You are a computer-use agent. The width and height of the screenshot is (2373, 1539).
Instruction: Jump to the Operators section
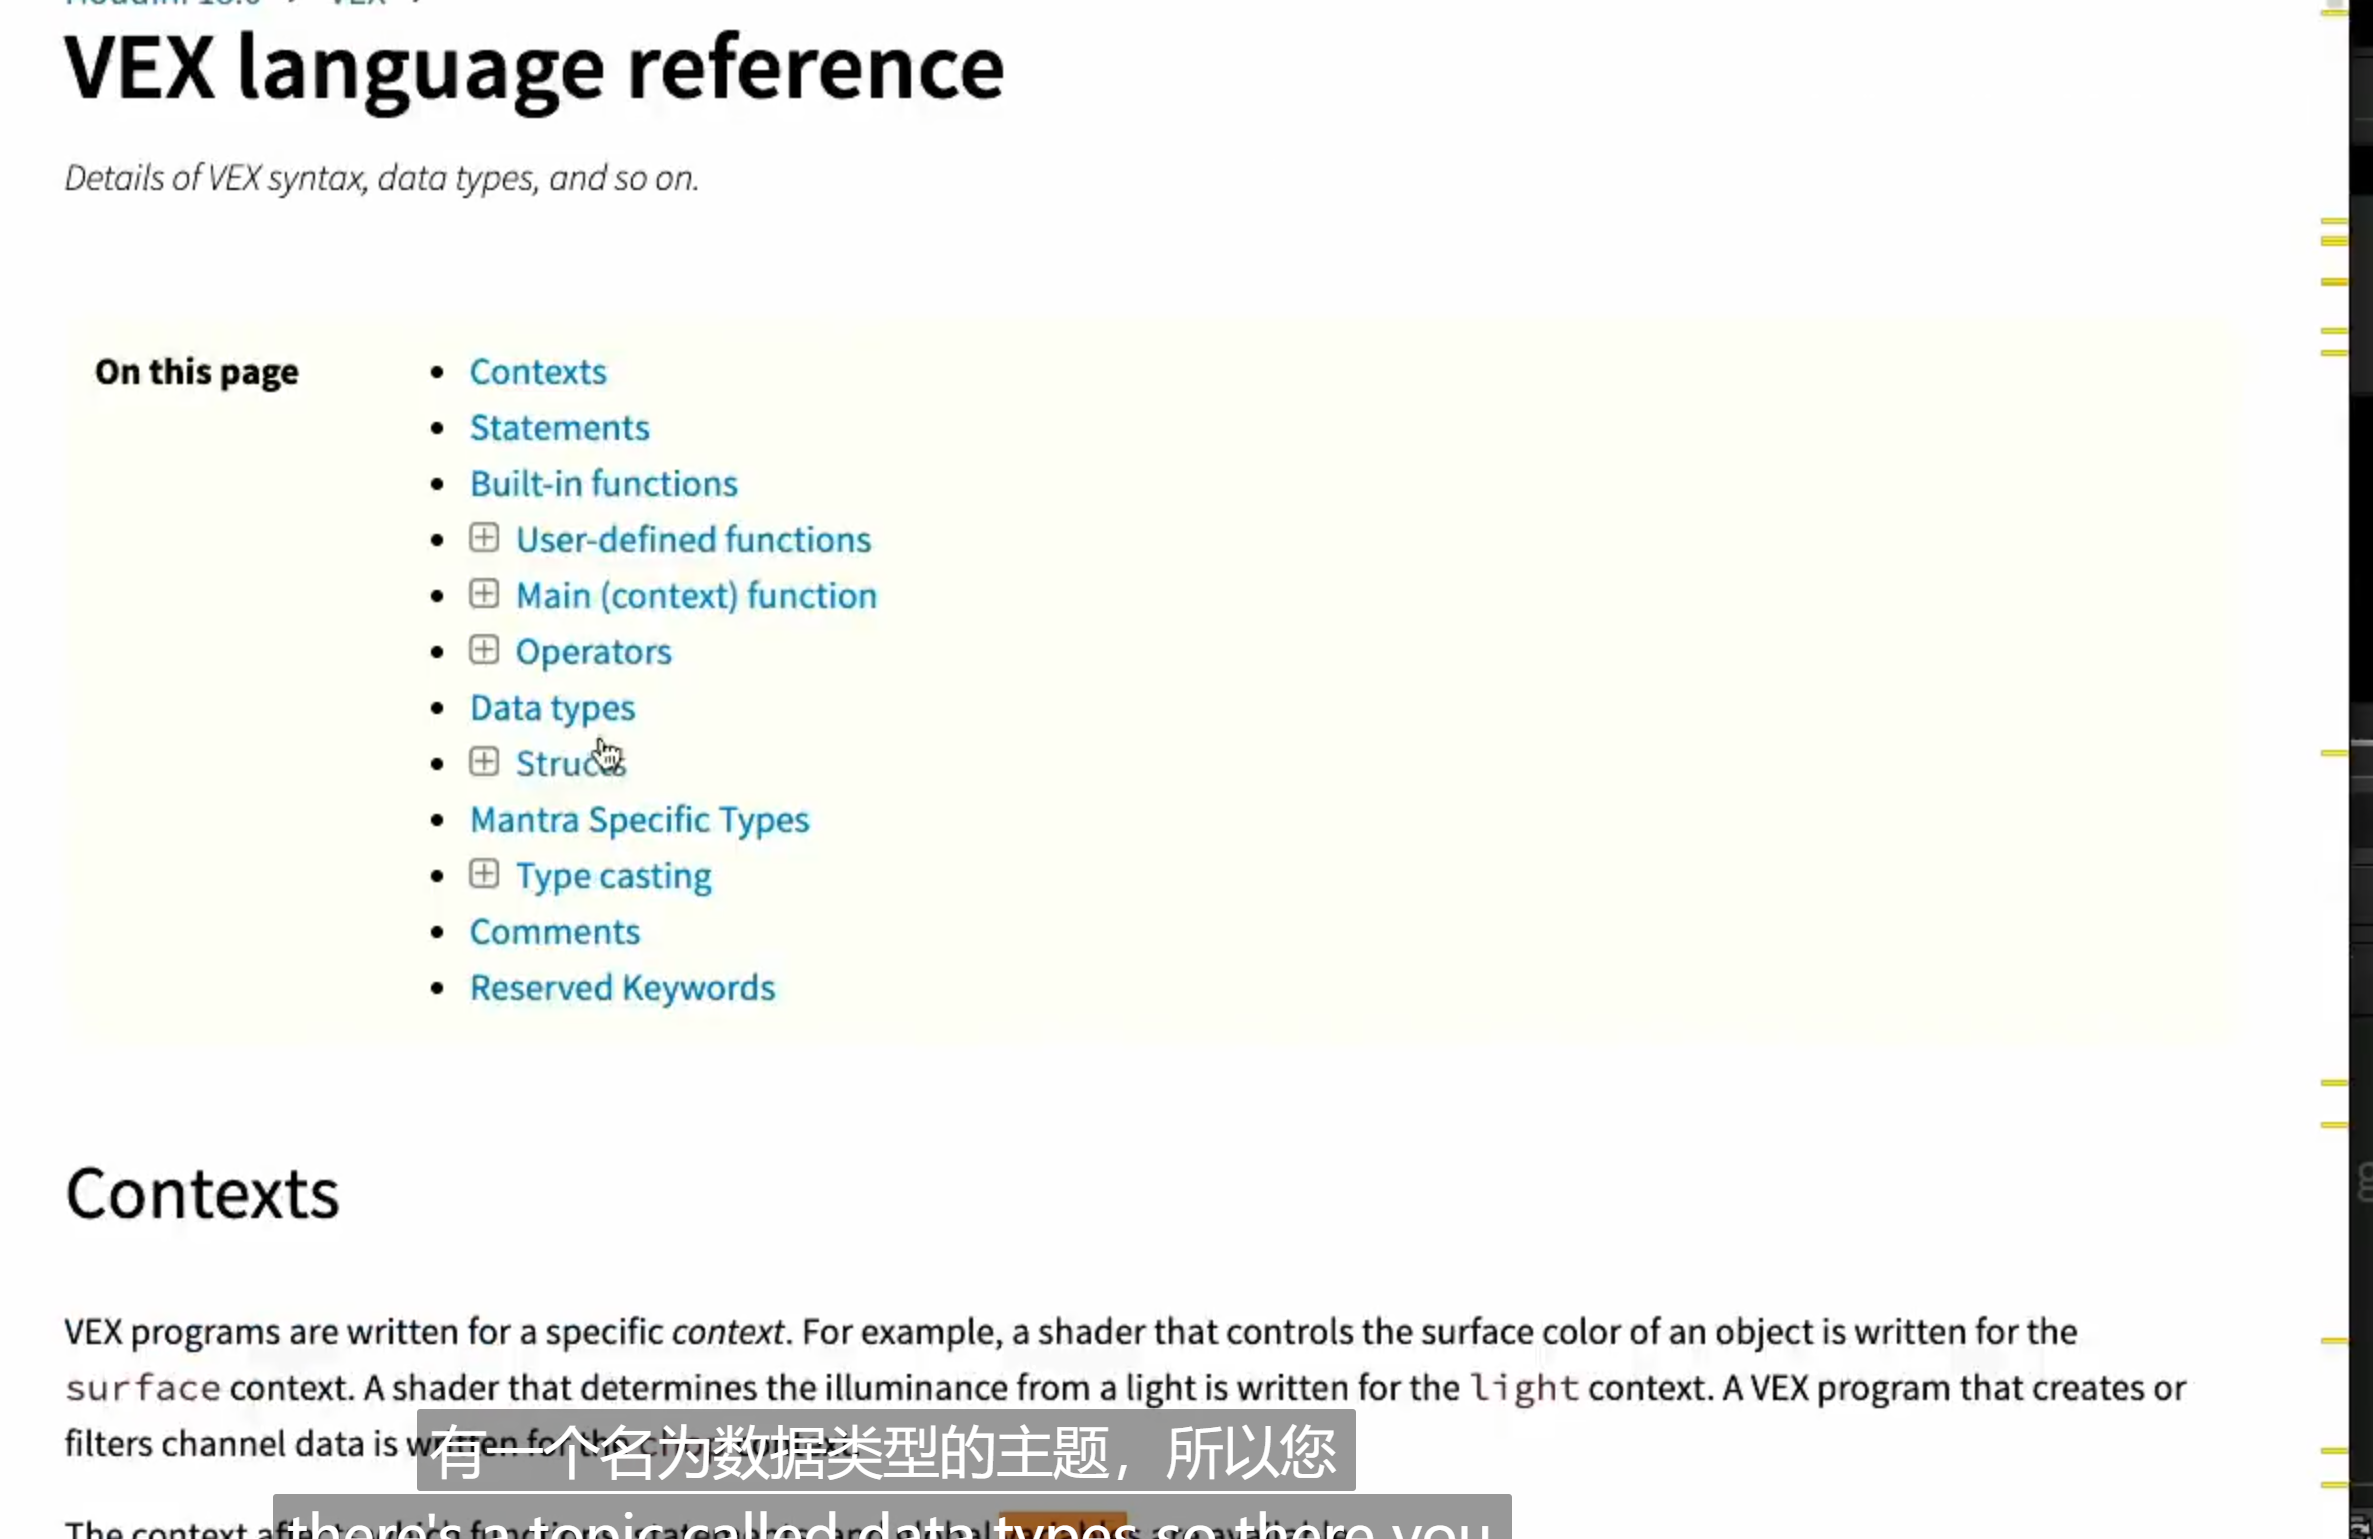(593, 652)
